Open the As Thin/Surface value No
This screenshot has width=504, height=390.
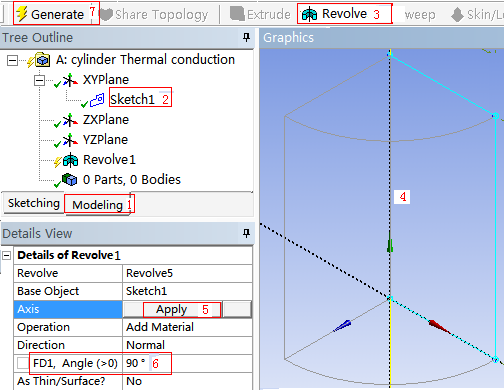coord(187,381)
